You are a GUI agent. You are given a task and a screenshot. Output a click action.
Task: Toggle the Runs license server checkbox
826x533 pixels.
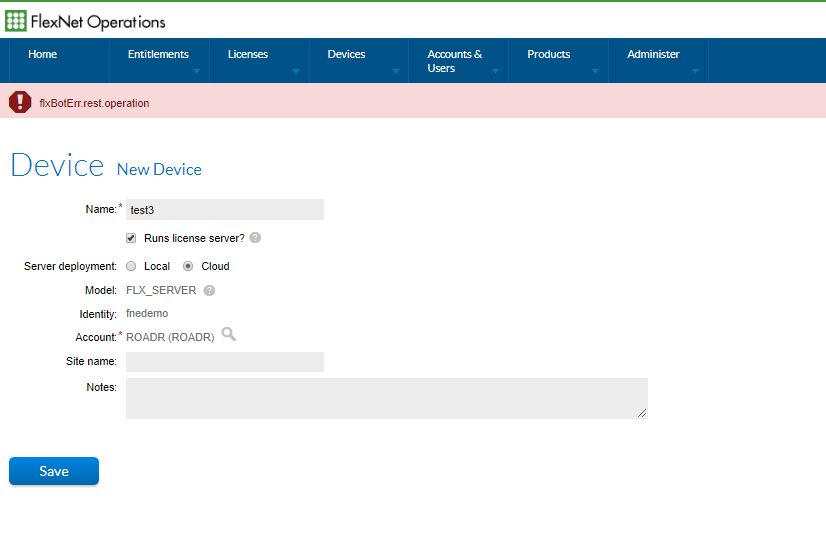(x=131, y=238)
